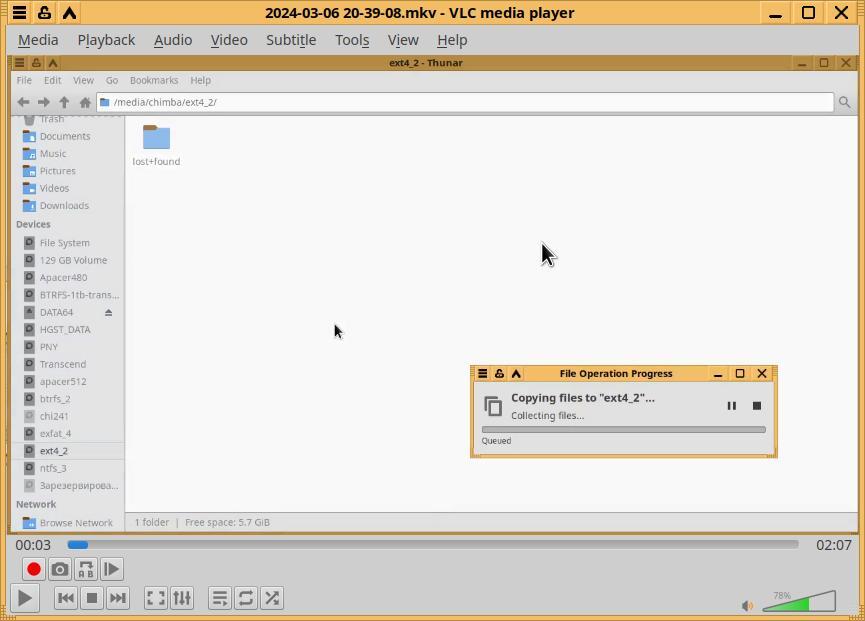The image size is (865, 621).
Task: Eject the DATA64 device
Action: tap(109, 313)
